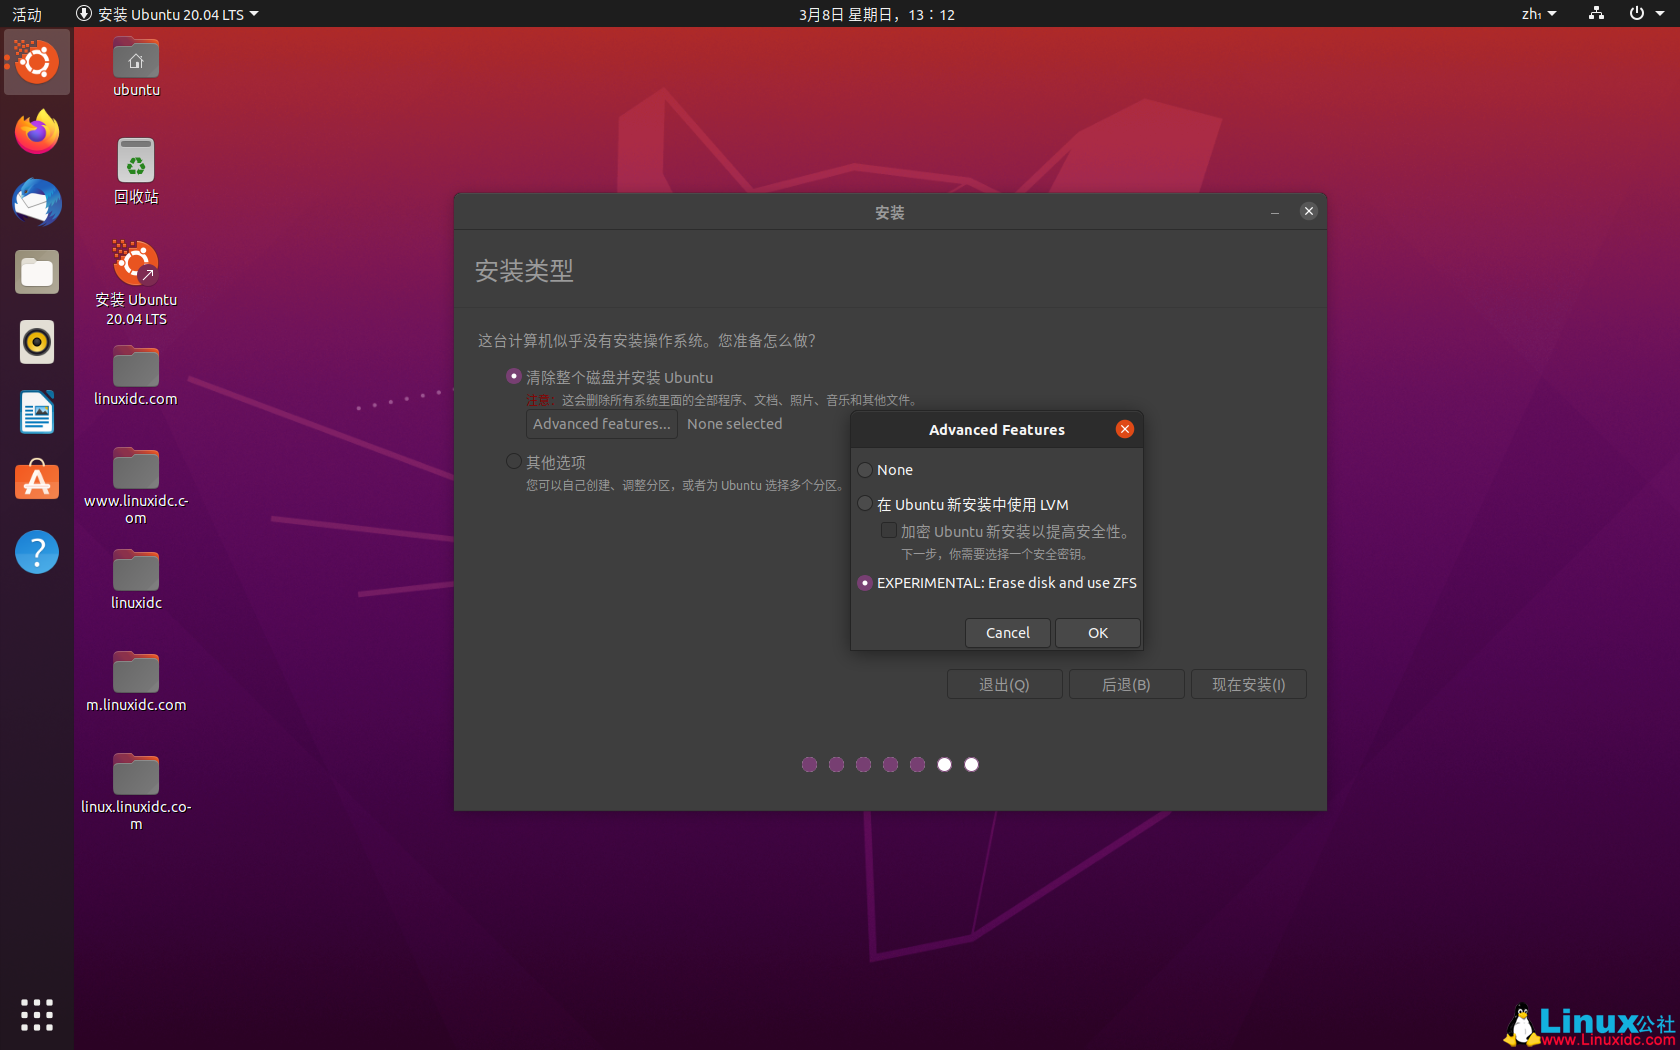Open the Help application in the dock

(36, 551)
